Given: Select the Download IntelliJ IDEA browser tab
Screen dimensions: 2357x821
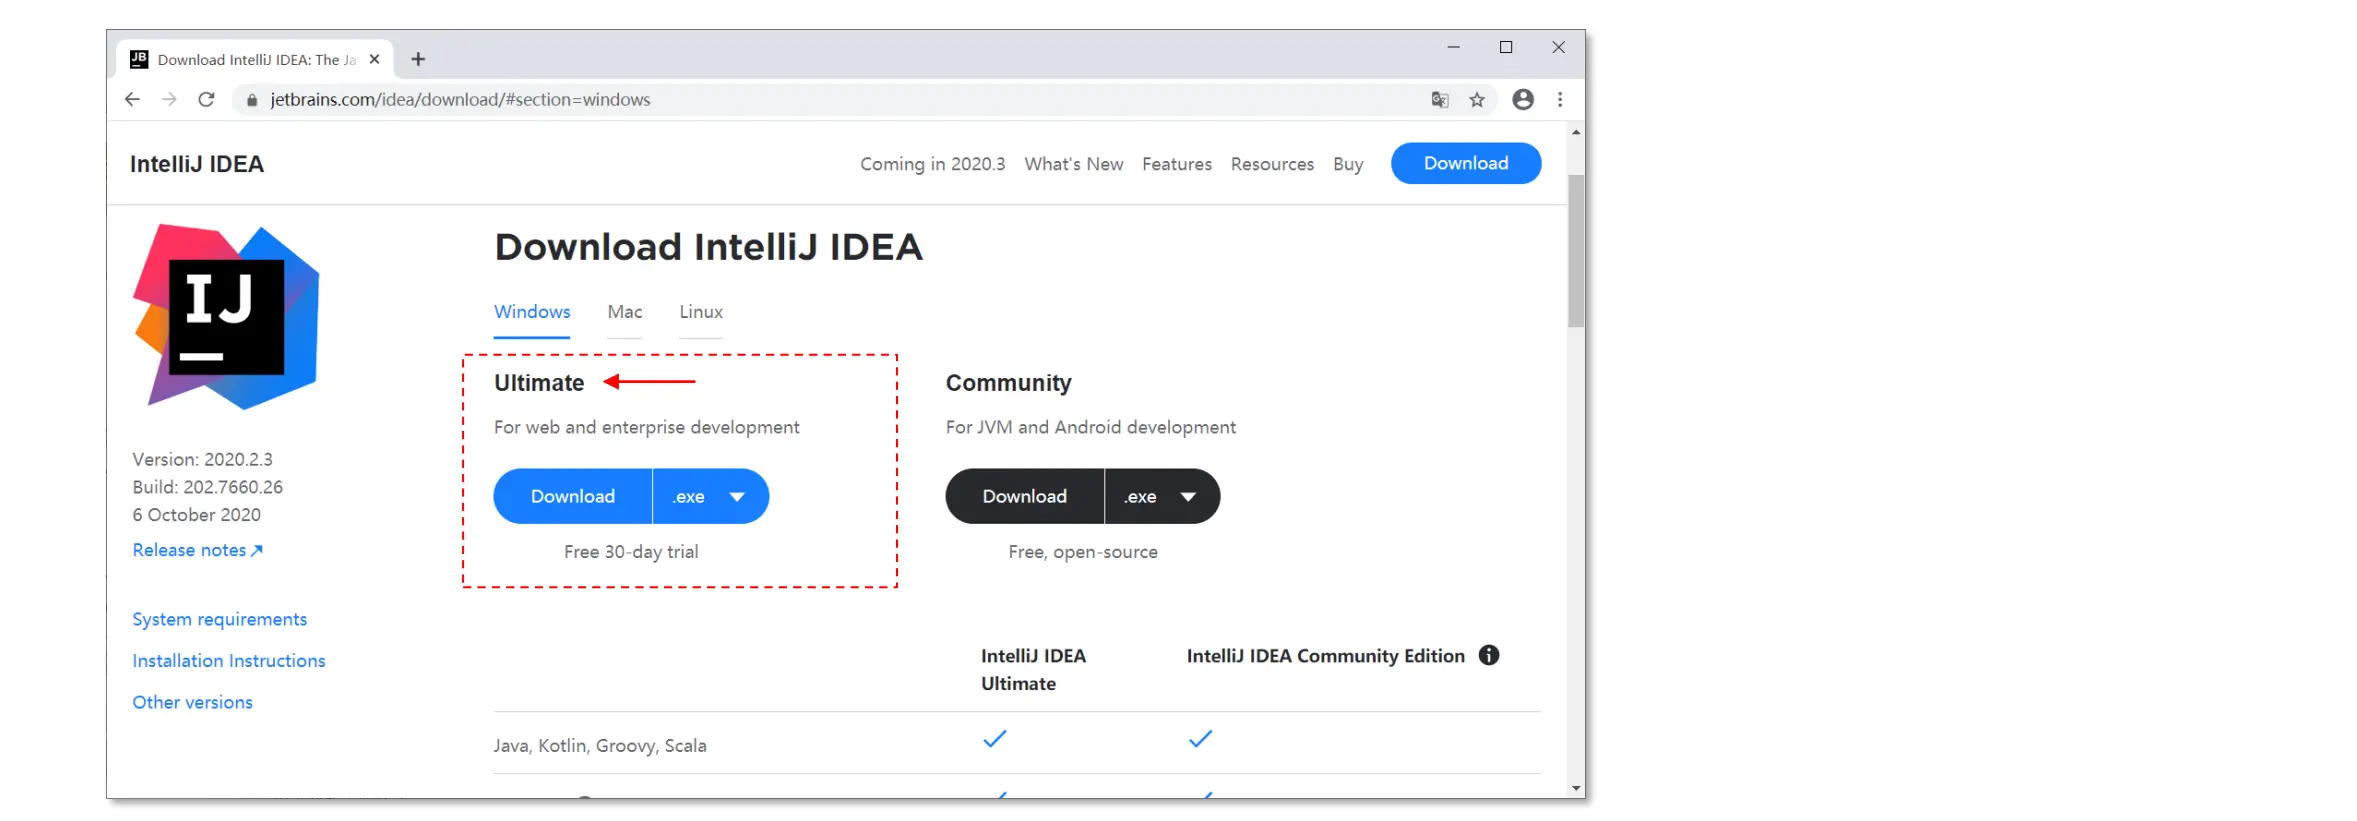Looking at the screenshot, I should tap(255, 59).
